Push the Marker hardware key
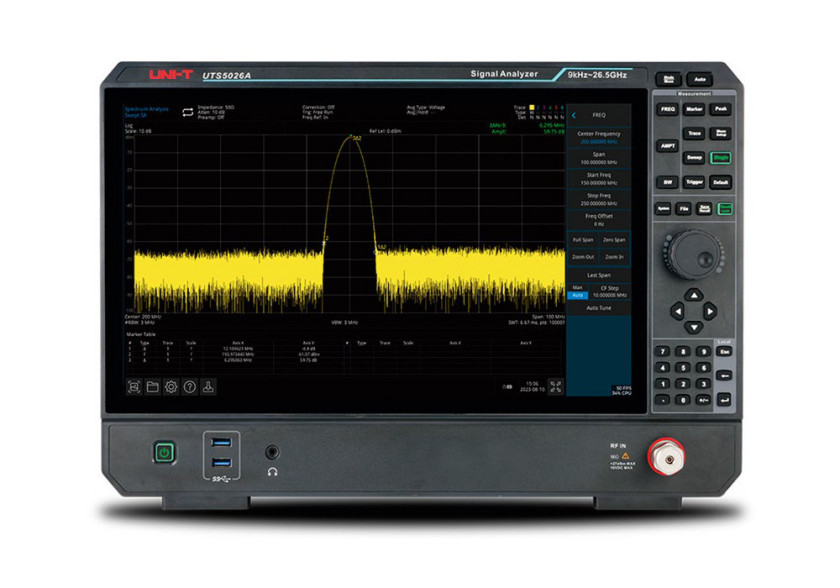The width and height of the screenshot is (840, 588). pyautogui.click(x=694, y=109)
